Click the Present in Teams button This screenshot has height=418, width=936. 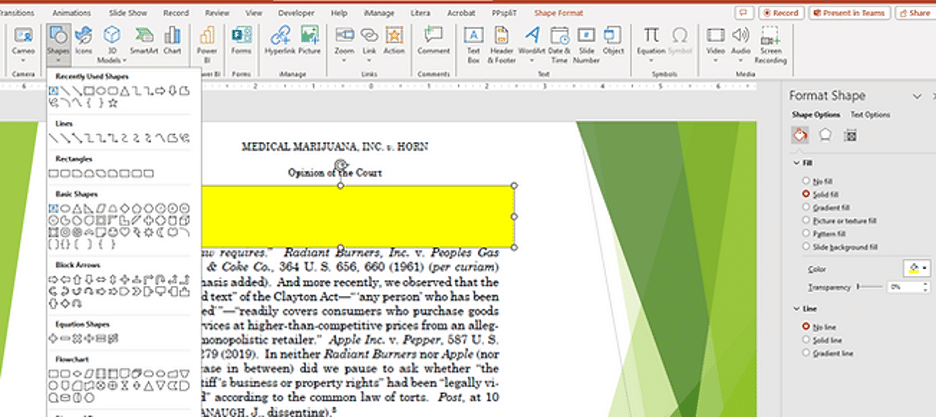[x=849, y=13]
